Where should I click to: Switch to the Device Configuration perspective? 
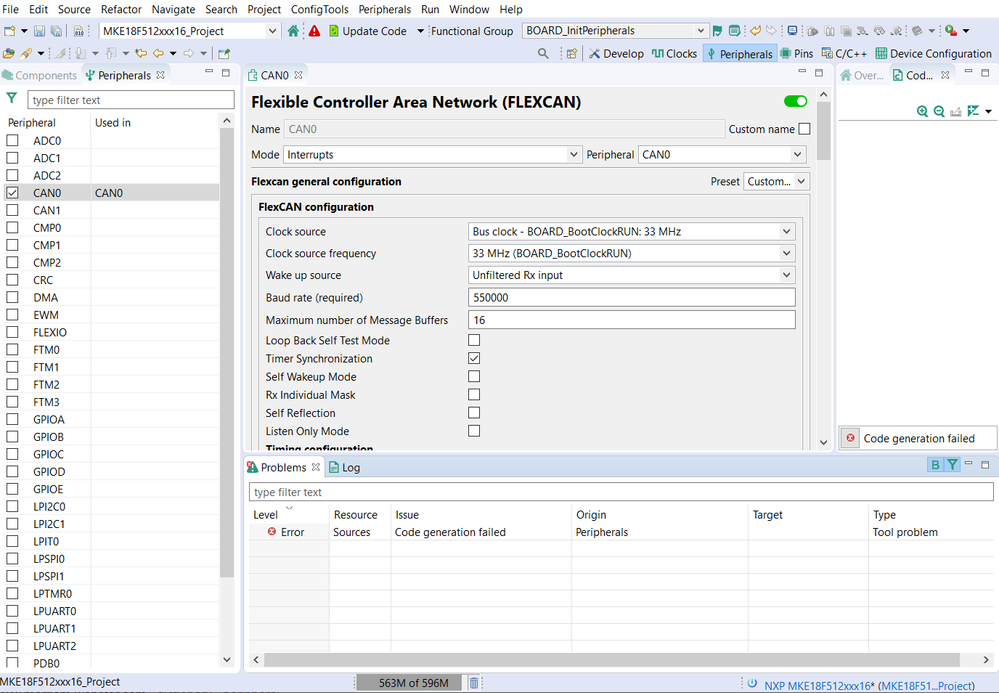933,53
